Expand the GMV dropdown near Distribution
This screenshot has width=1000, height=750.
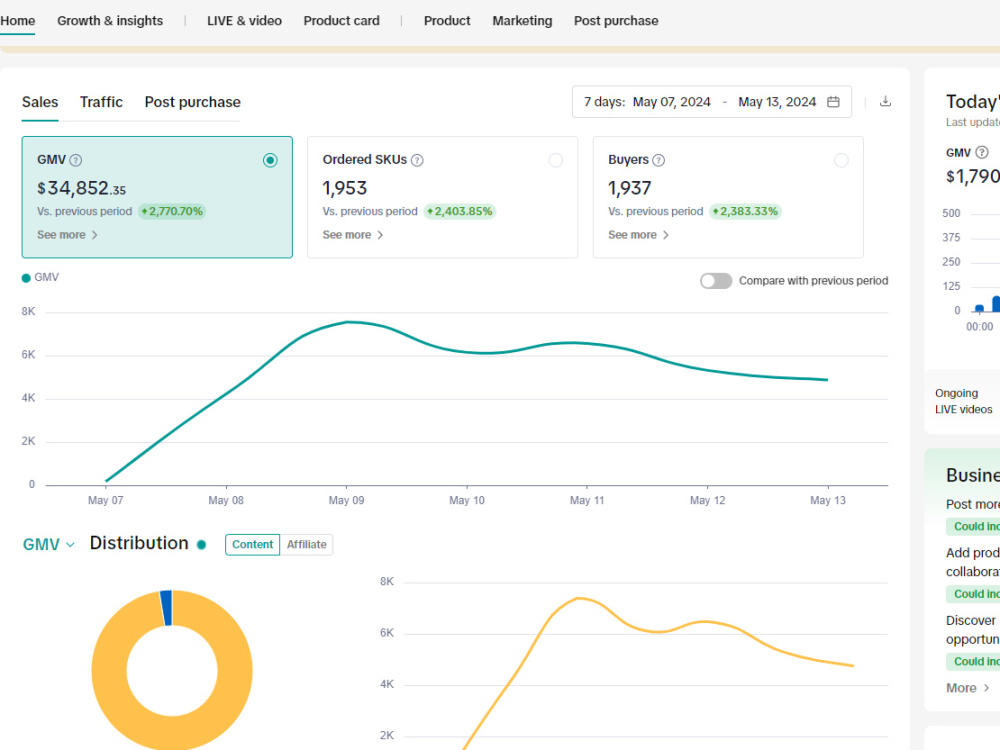pos(49,545)
